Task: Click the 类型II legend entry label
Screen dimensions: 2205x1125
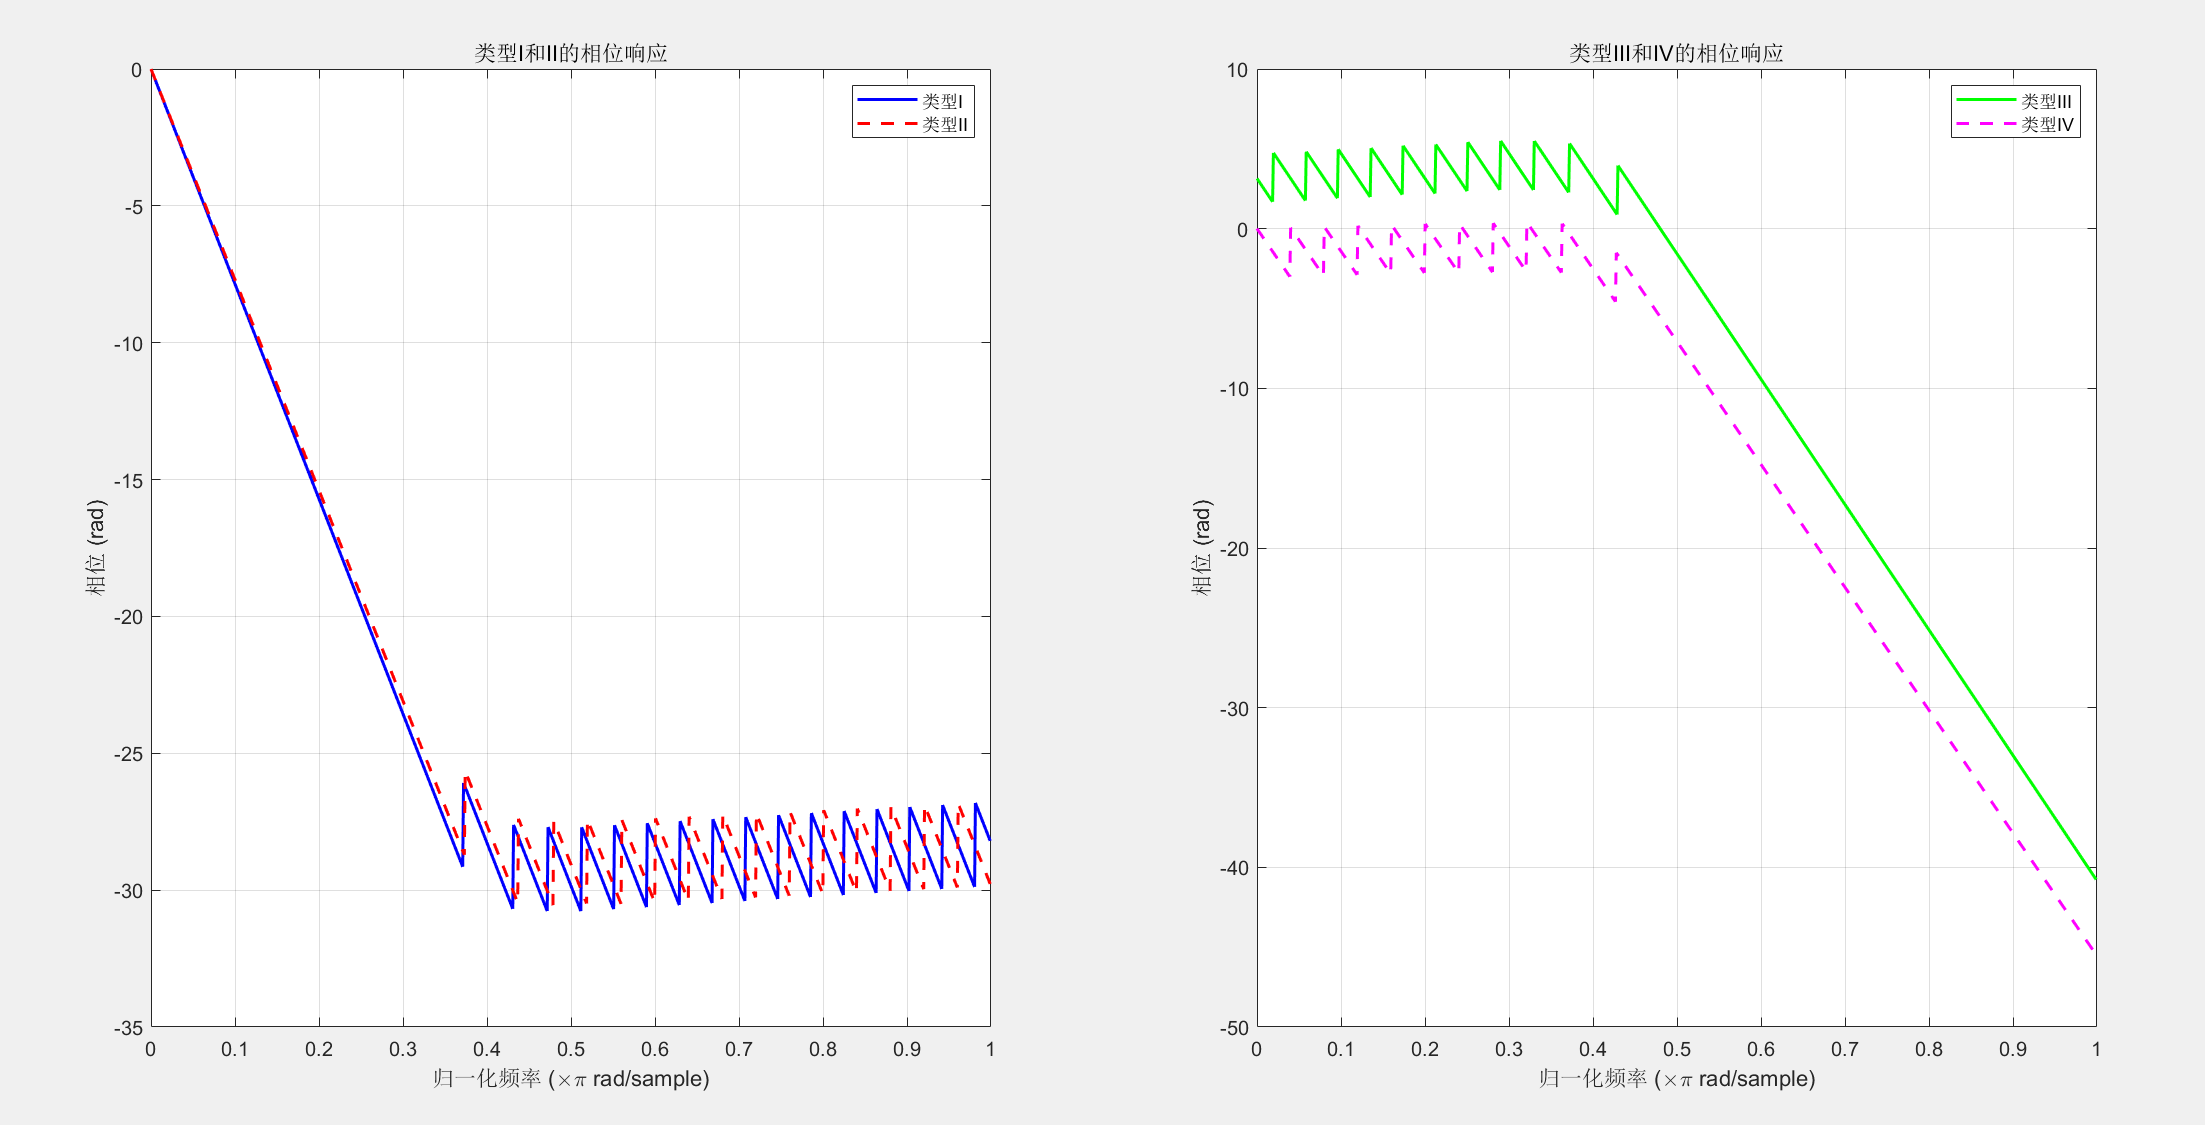Action: click(x=945, y=124)
